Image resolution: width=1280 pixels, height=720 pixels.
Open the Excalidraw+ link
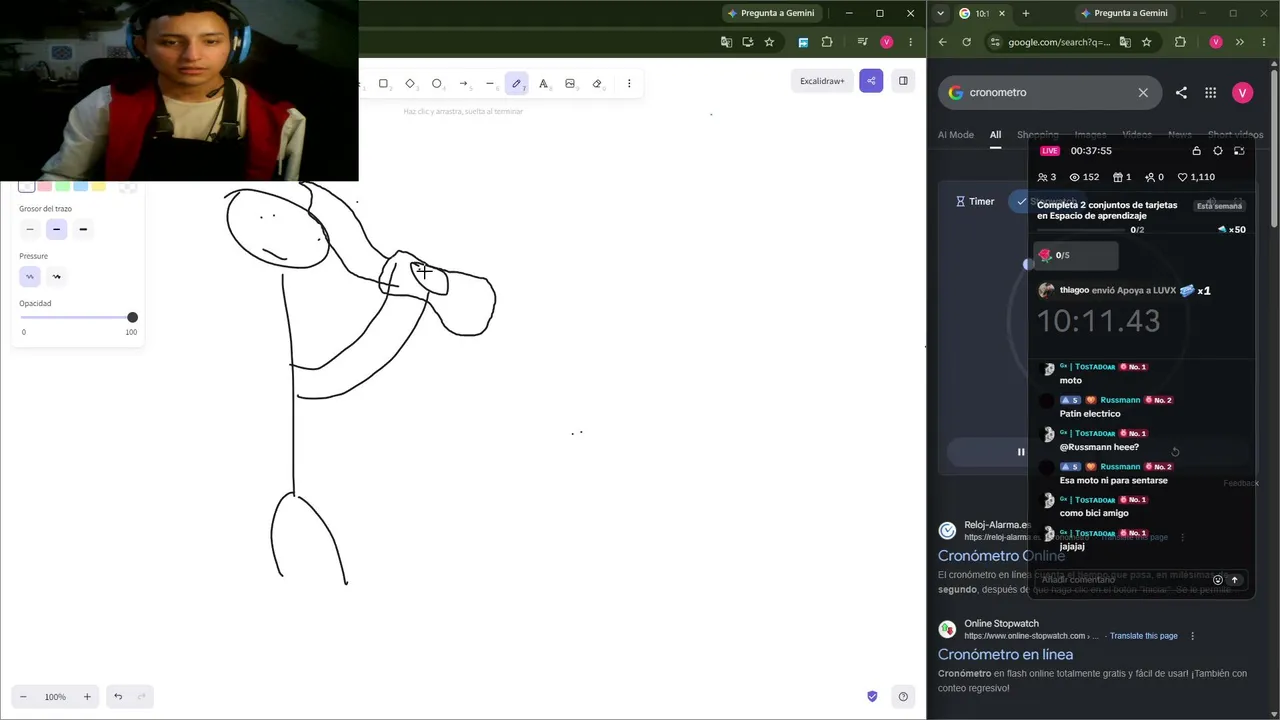coord(822,81)
